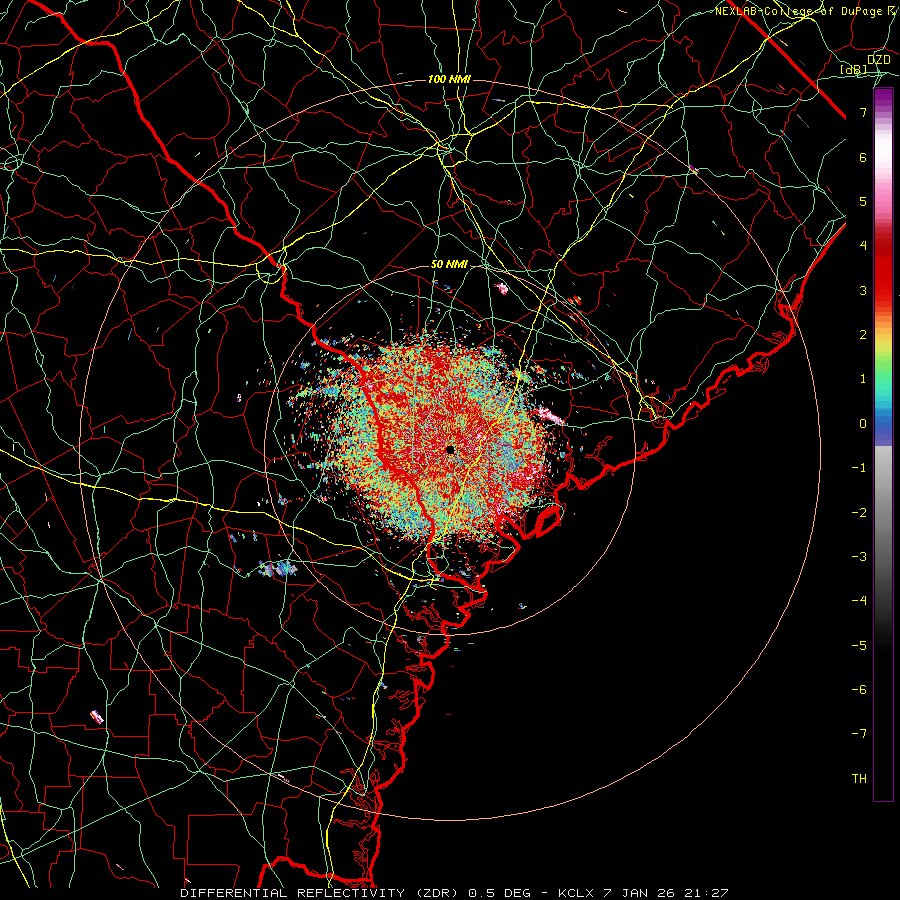Click the red band of the color bar
Screen dimensions: 900x900
coord(883,270)
